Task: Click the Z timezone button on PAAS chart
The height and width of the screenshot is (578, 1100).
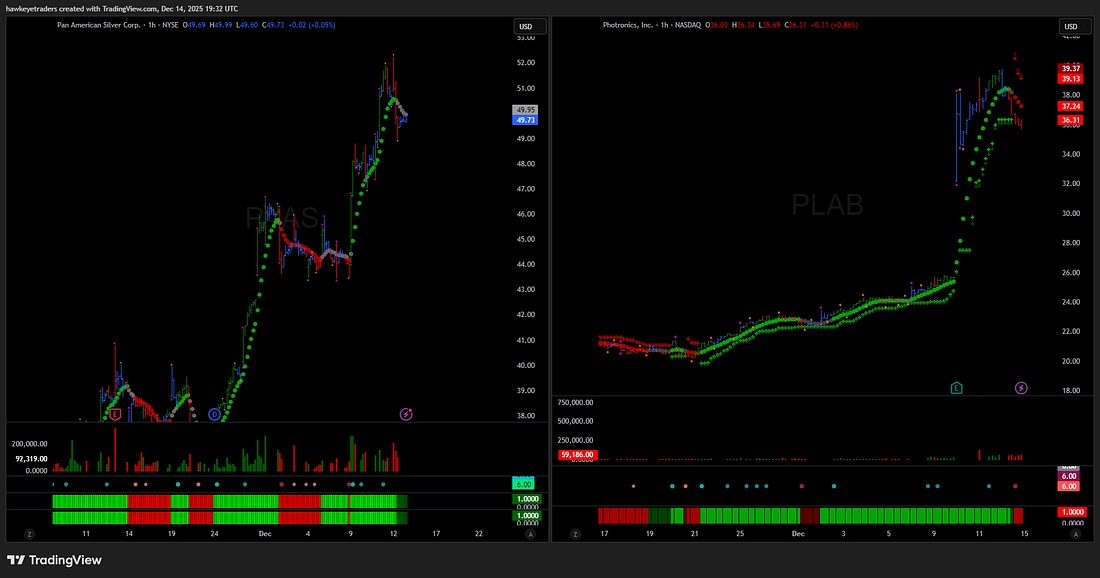Action: coord(29,534)
